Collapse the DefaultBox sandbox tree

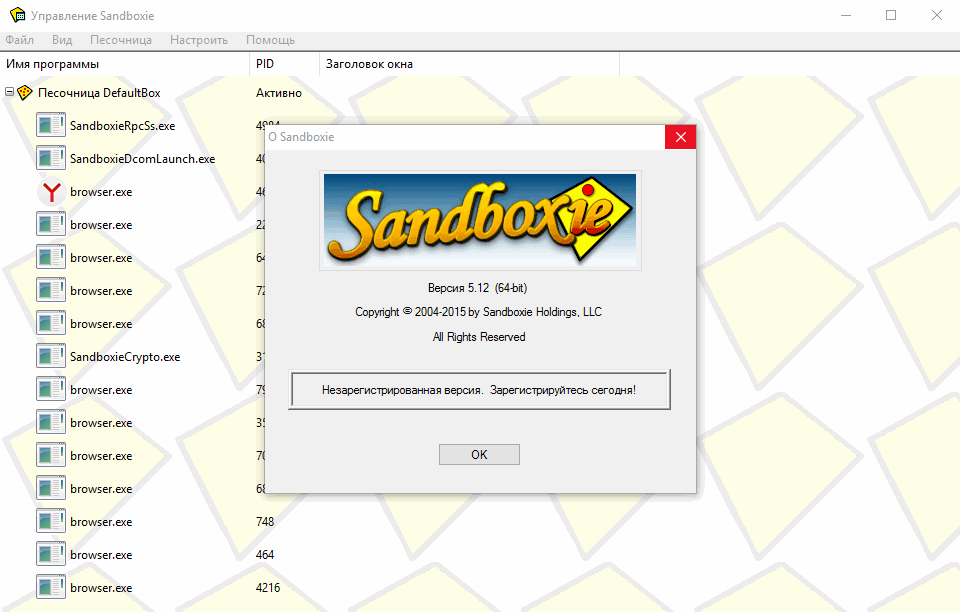click(9, 92)
